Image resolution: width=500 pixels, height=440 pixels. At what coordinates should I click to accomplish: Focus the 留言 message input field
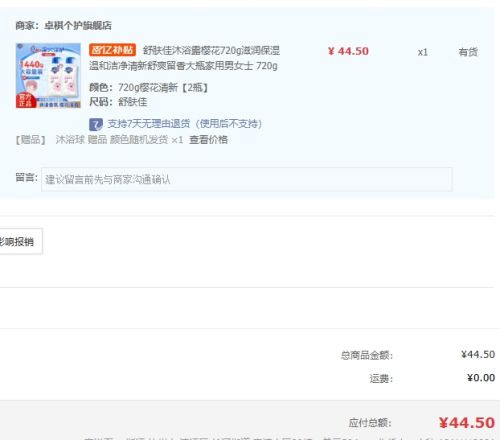[x=247, y=179]
